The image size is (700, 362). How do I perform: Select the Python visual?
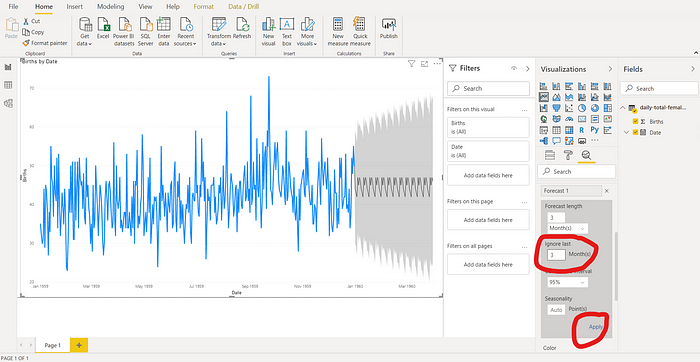595,130
